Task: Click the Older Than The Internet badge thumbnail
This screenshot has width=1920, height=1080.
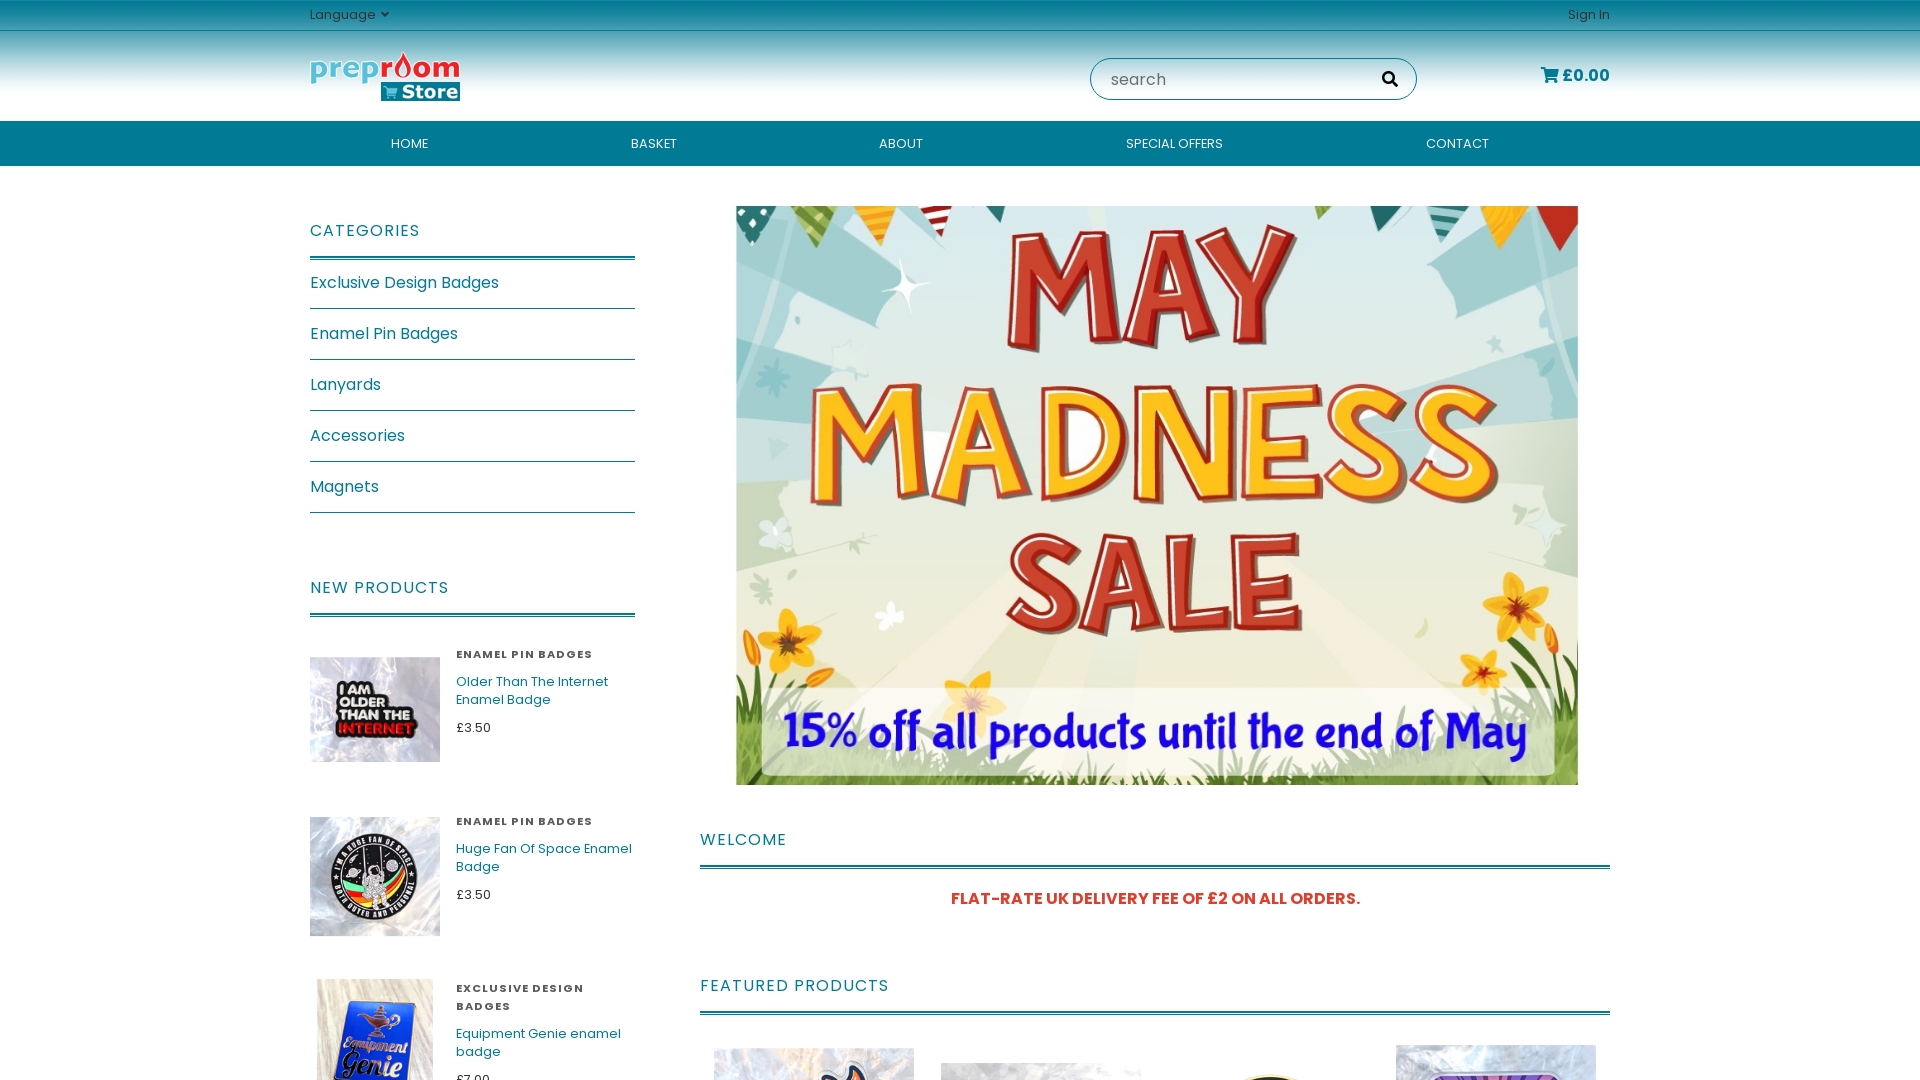Action: (374, 709)
